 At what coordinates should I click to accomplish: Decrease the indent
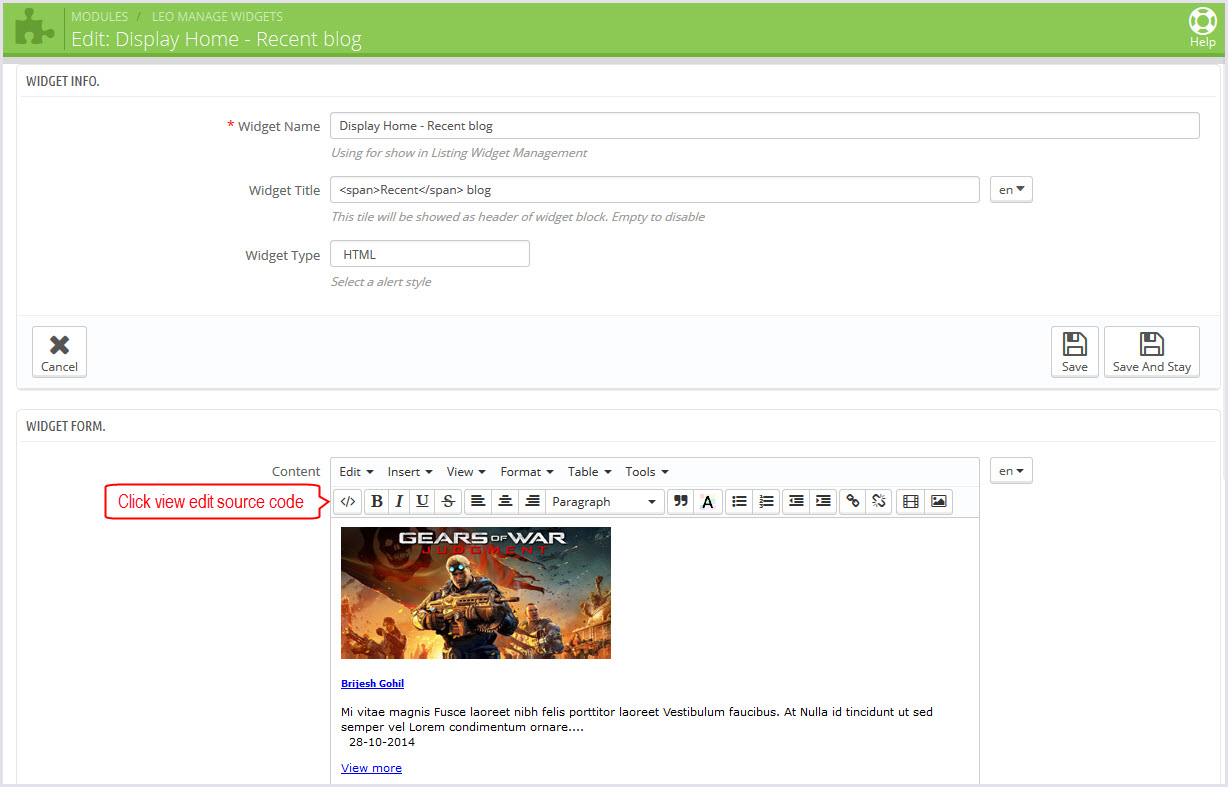click(x=796, y=501)
